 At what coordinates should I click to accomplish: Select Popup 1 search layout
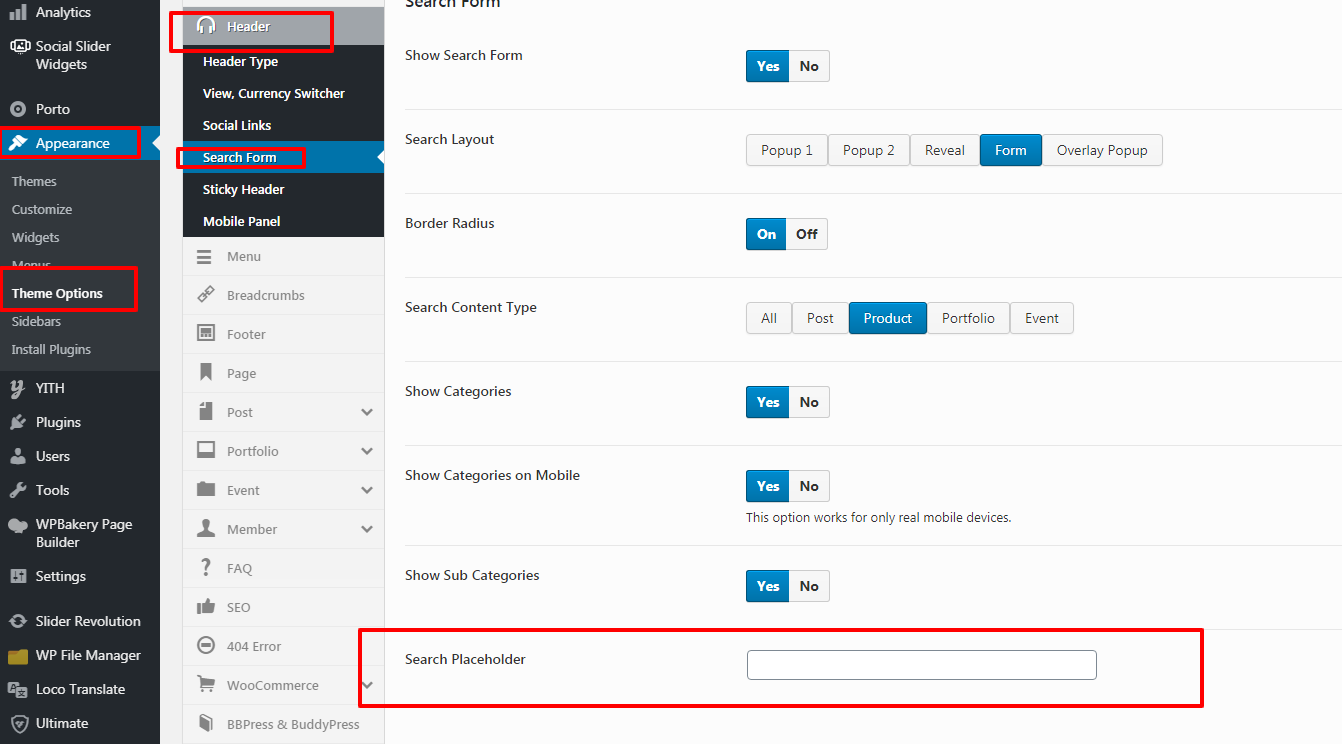787,150
